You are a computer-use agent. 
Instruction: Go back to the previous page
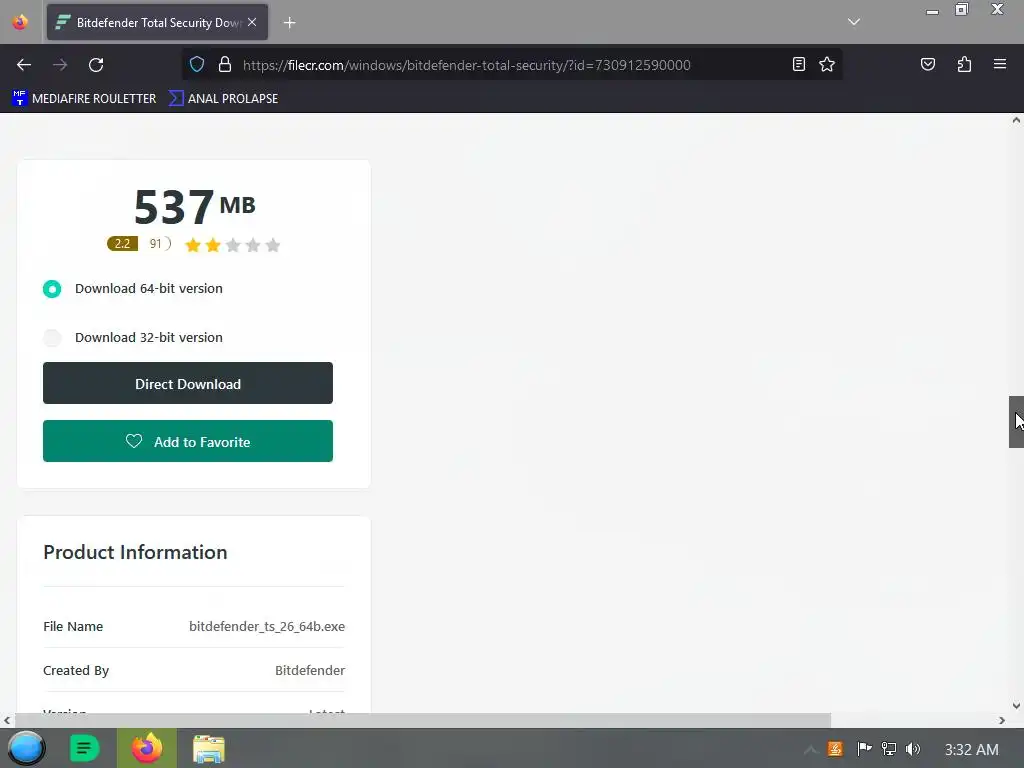(x=24, y=65)
